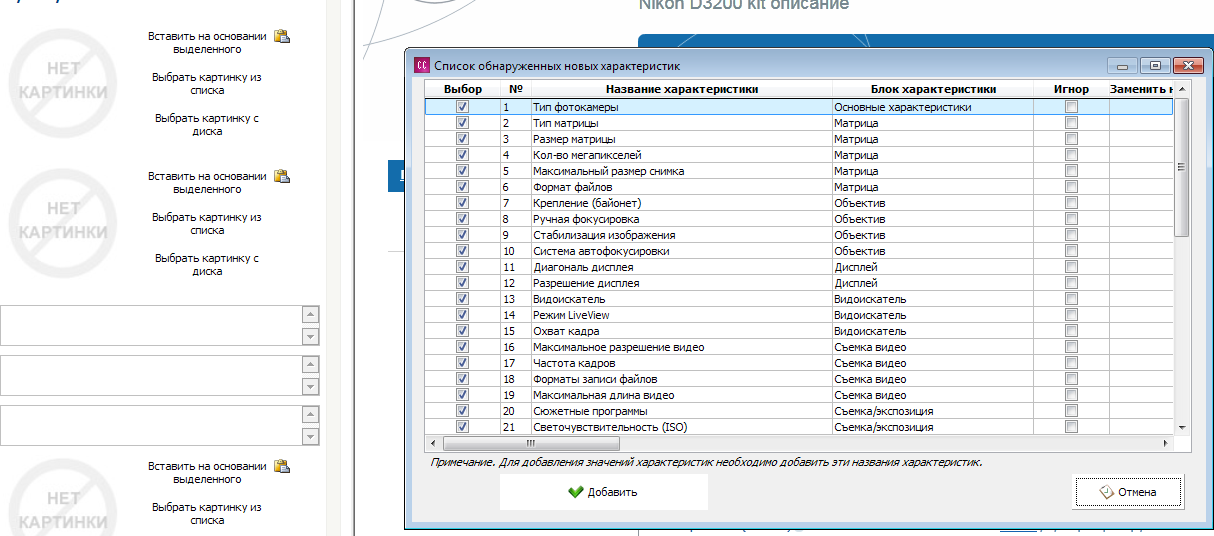Select Крепление (байонет) cell

point(681,203)
